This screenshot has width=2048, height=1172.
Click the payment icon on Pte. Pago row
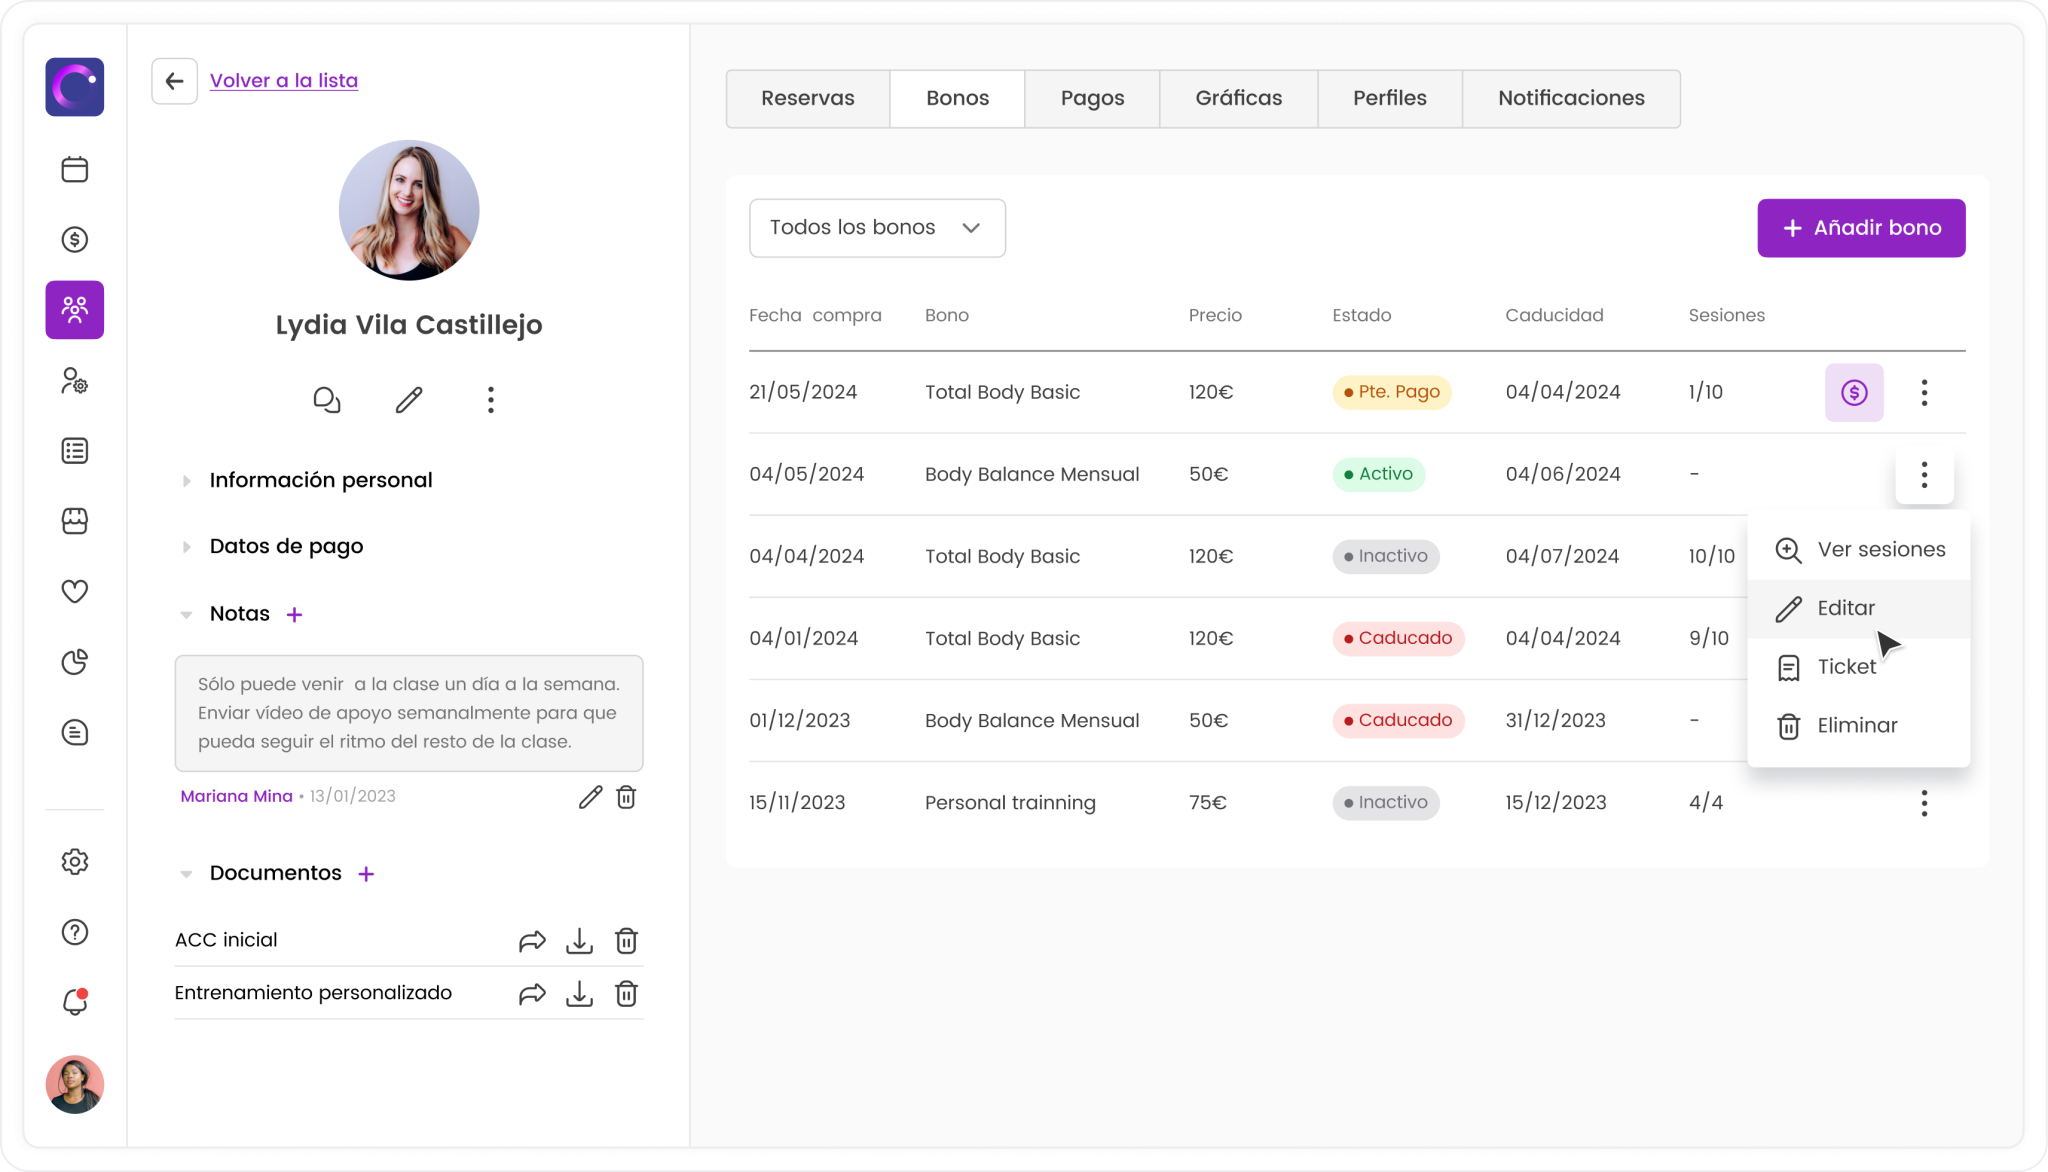tap(1853, 392)
